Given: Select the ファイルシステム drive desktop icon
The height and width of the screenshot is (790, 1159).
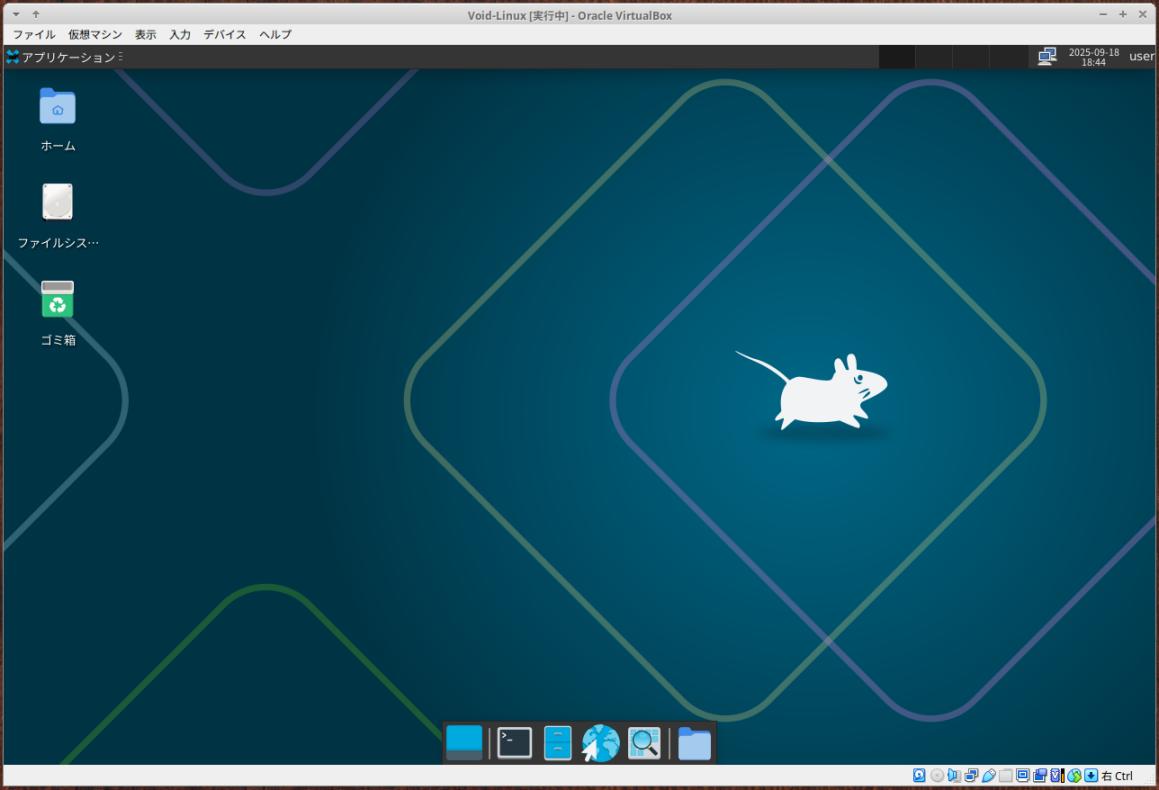Looking at the screenshot, I should click(x=58, y=216).
